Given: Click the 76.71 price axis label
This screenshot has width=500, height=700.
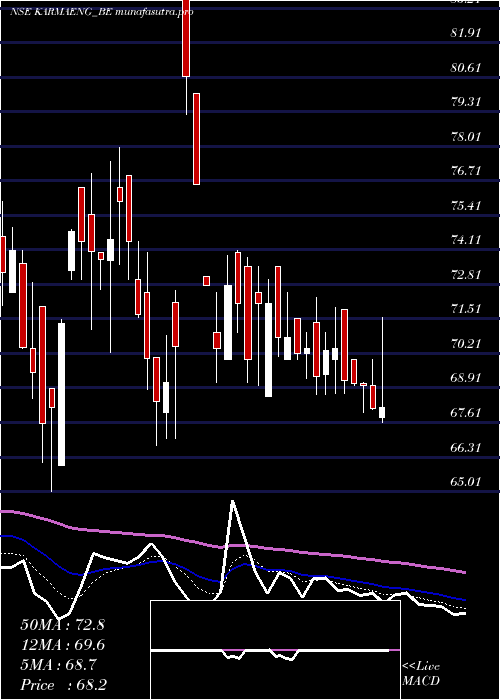Looking at the screenshot, I should (466, 171).
